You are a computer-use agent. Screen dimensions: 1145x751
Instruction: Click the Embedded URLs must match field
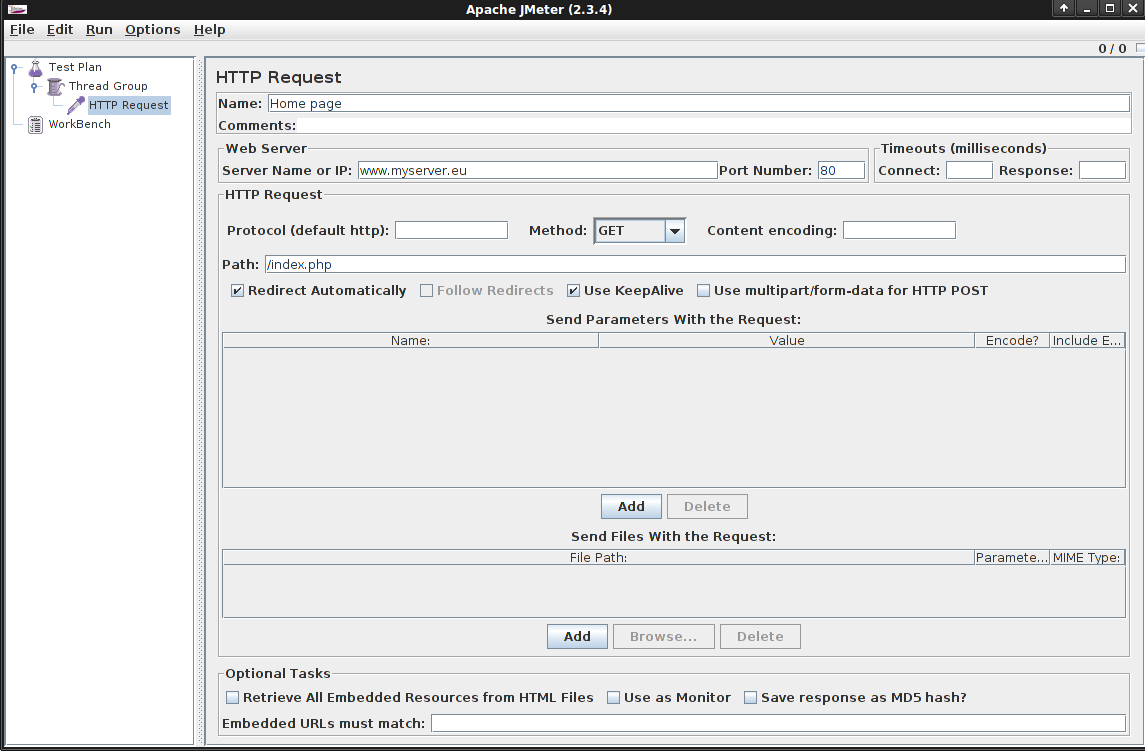778,723
